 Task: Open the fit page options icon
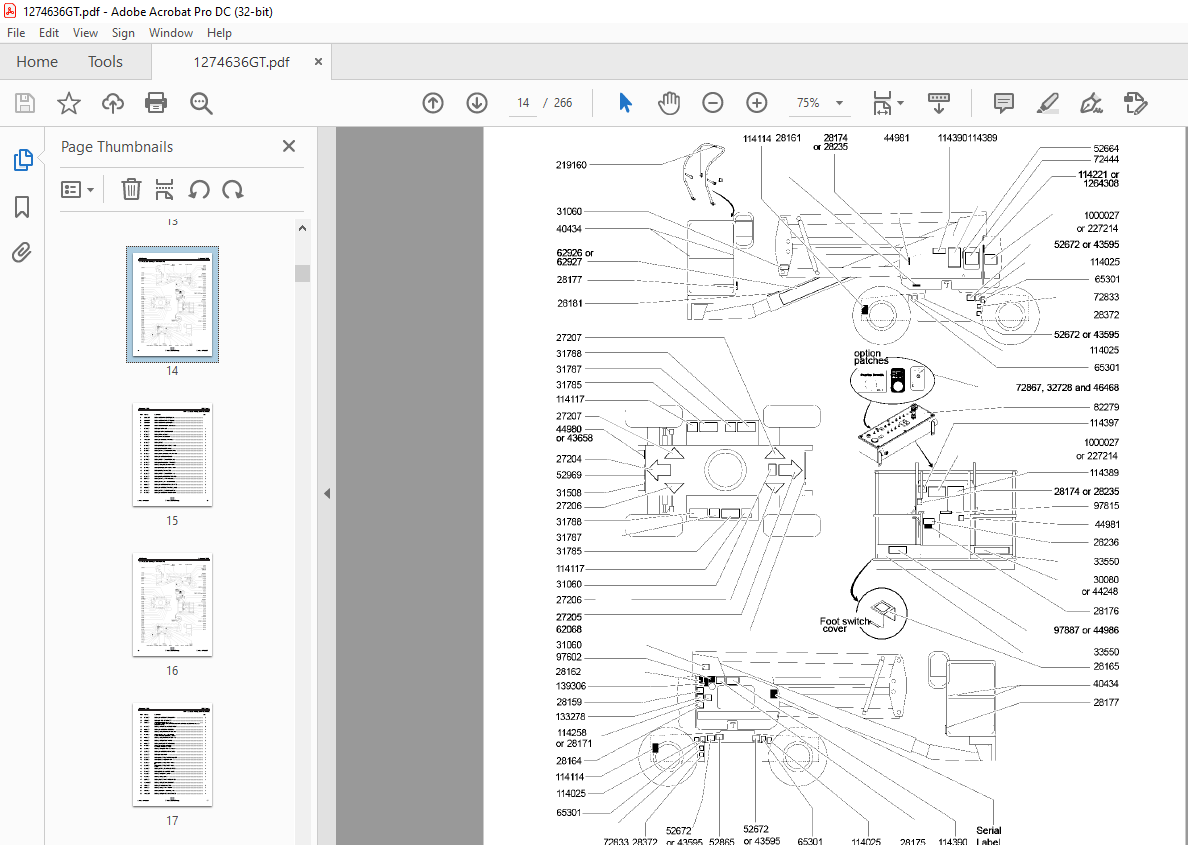(882, 103)
